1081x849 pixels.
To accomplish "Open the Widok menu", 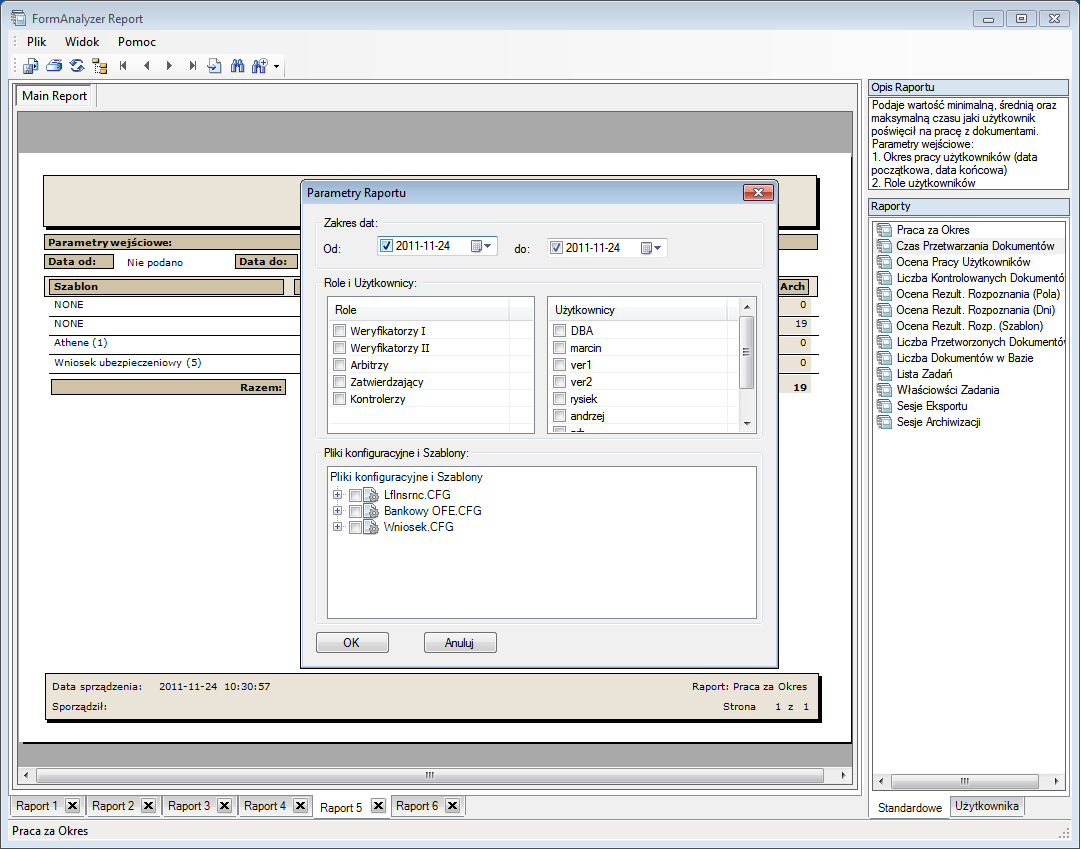I will [x=81, y=42].
